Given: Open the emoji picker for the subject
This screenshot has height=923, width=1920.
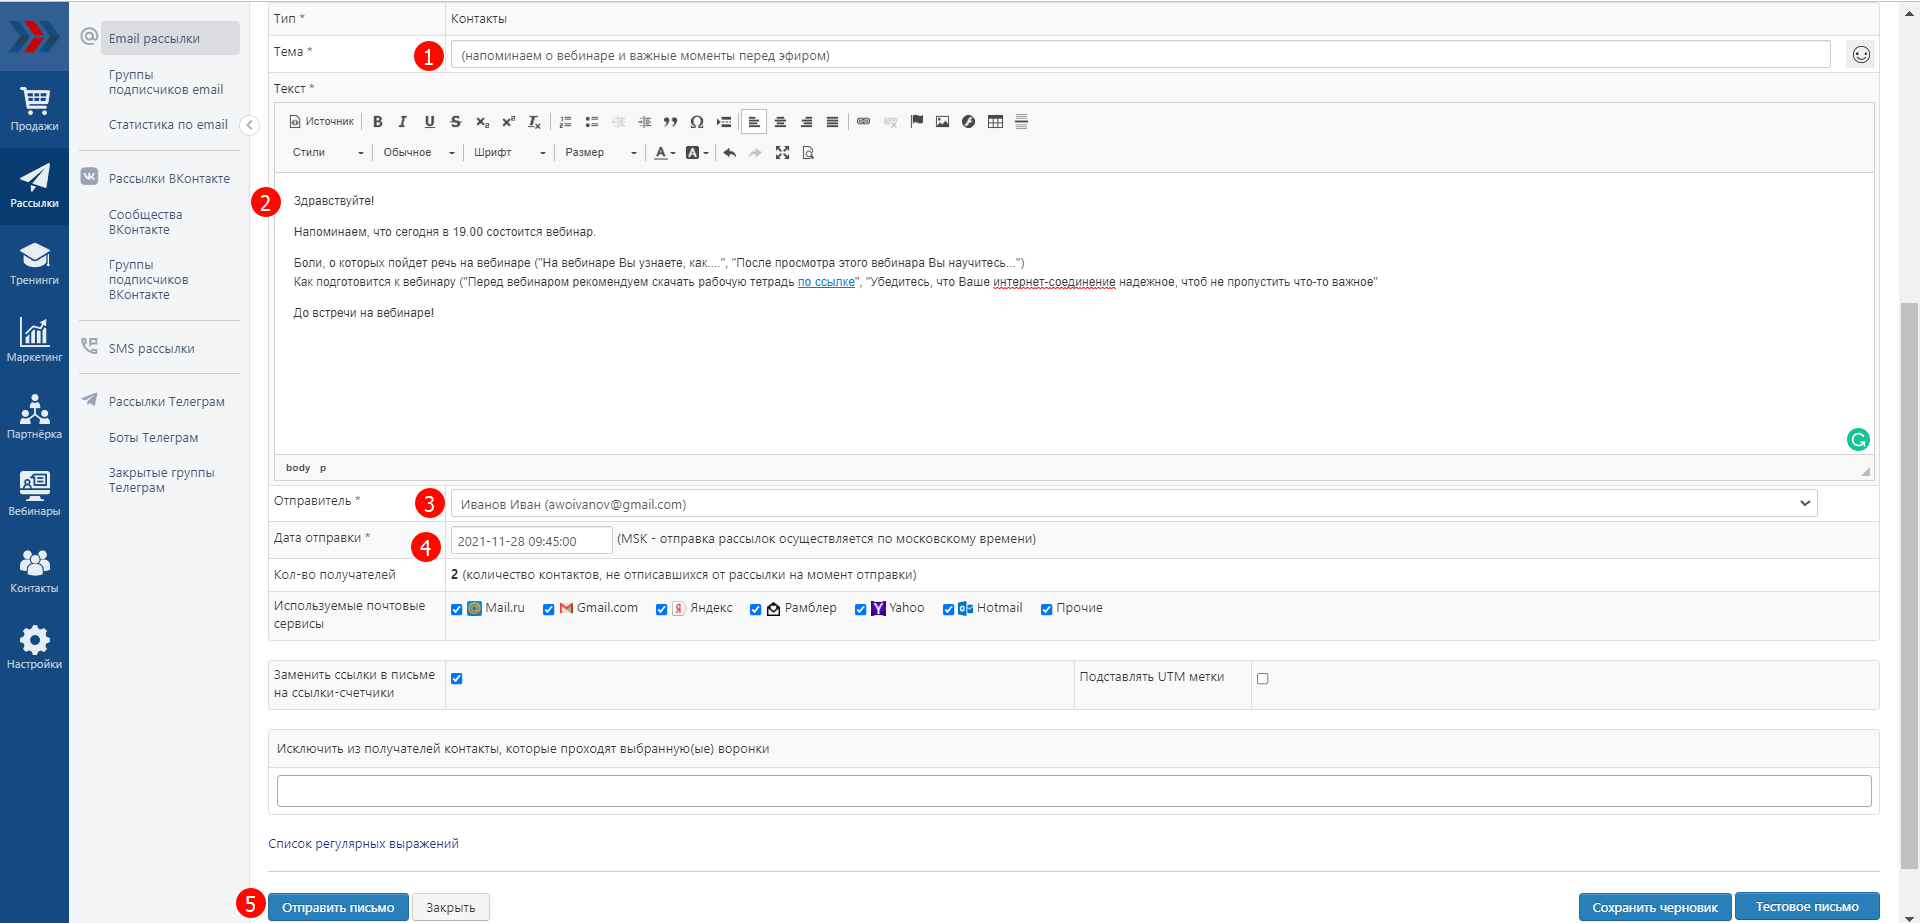Looking at the screenshot, I should 1860,55.
